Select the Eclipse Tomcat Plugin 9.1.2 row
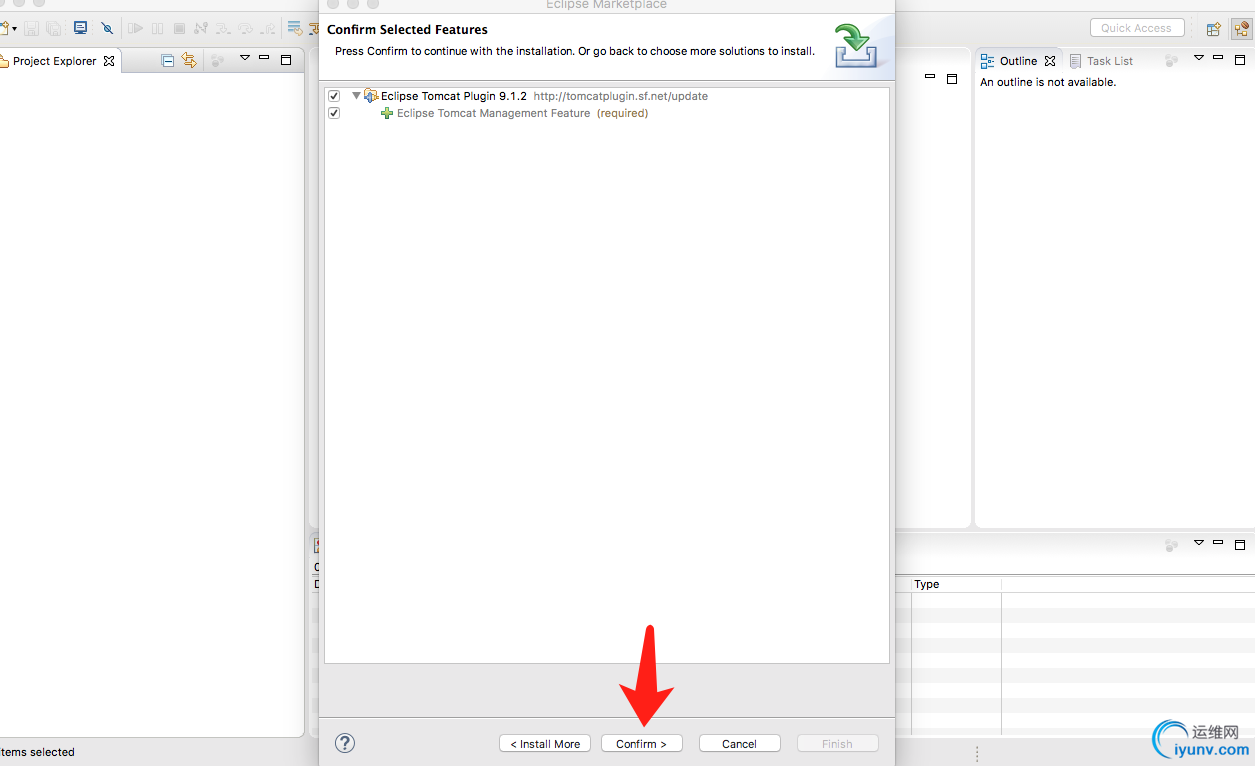 [607, 96]
